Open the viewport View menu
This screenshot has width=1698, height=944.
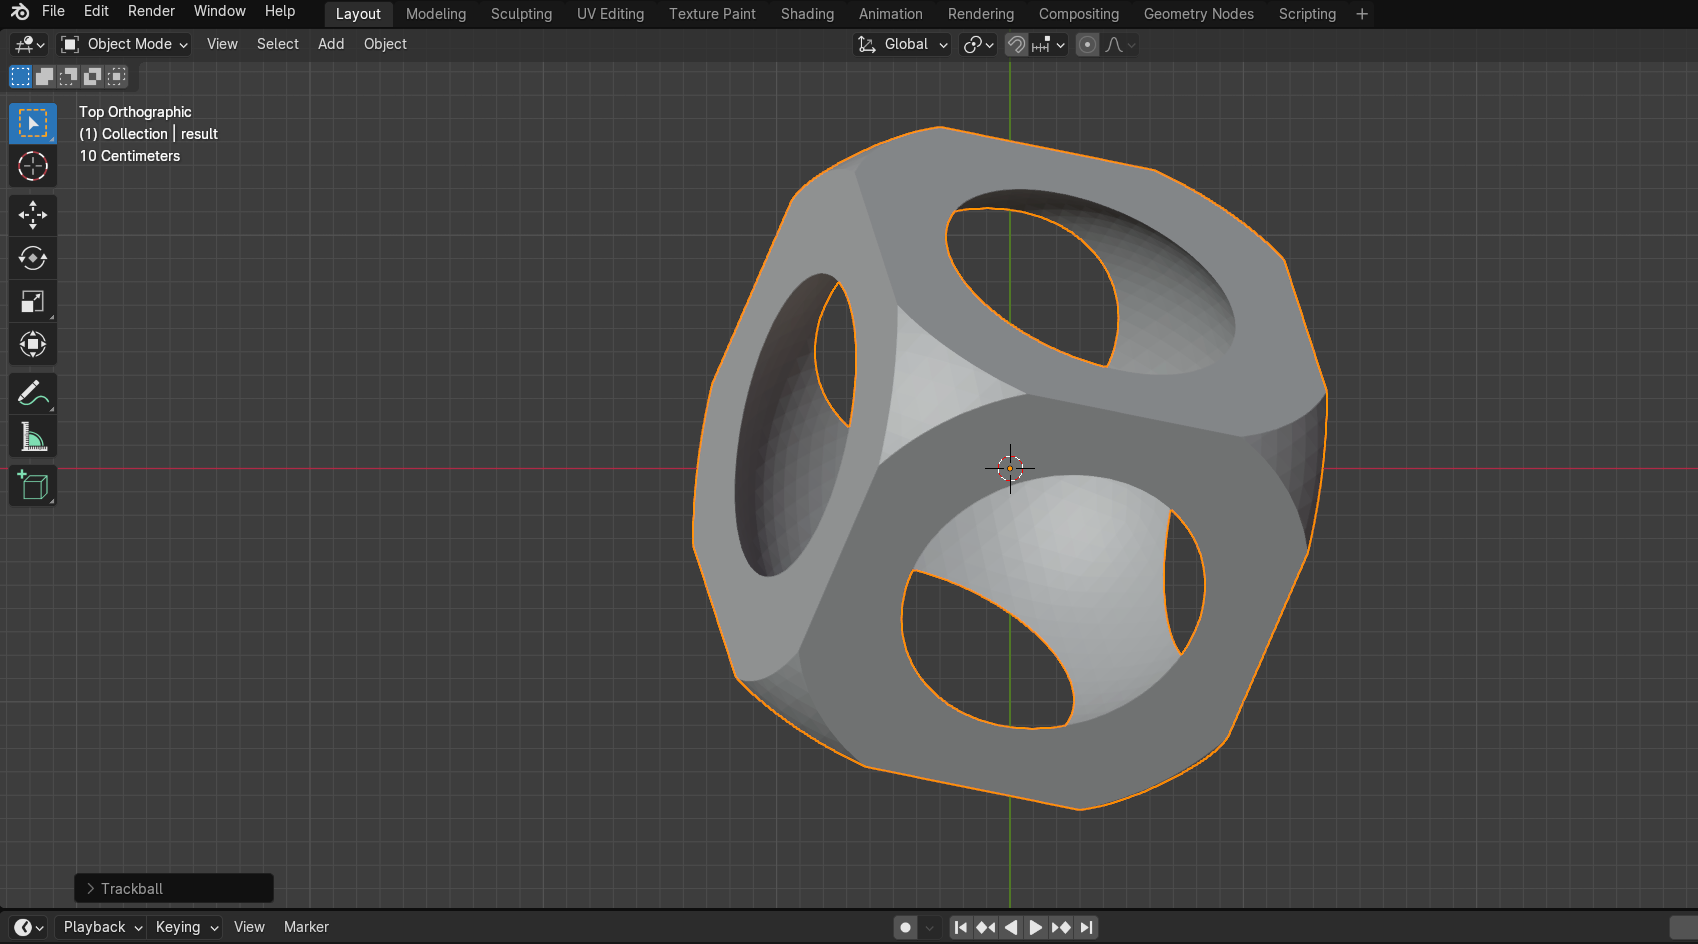point(222,44)
